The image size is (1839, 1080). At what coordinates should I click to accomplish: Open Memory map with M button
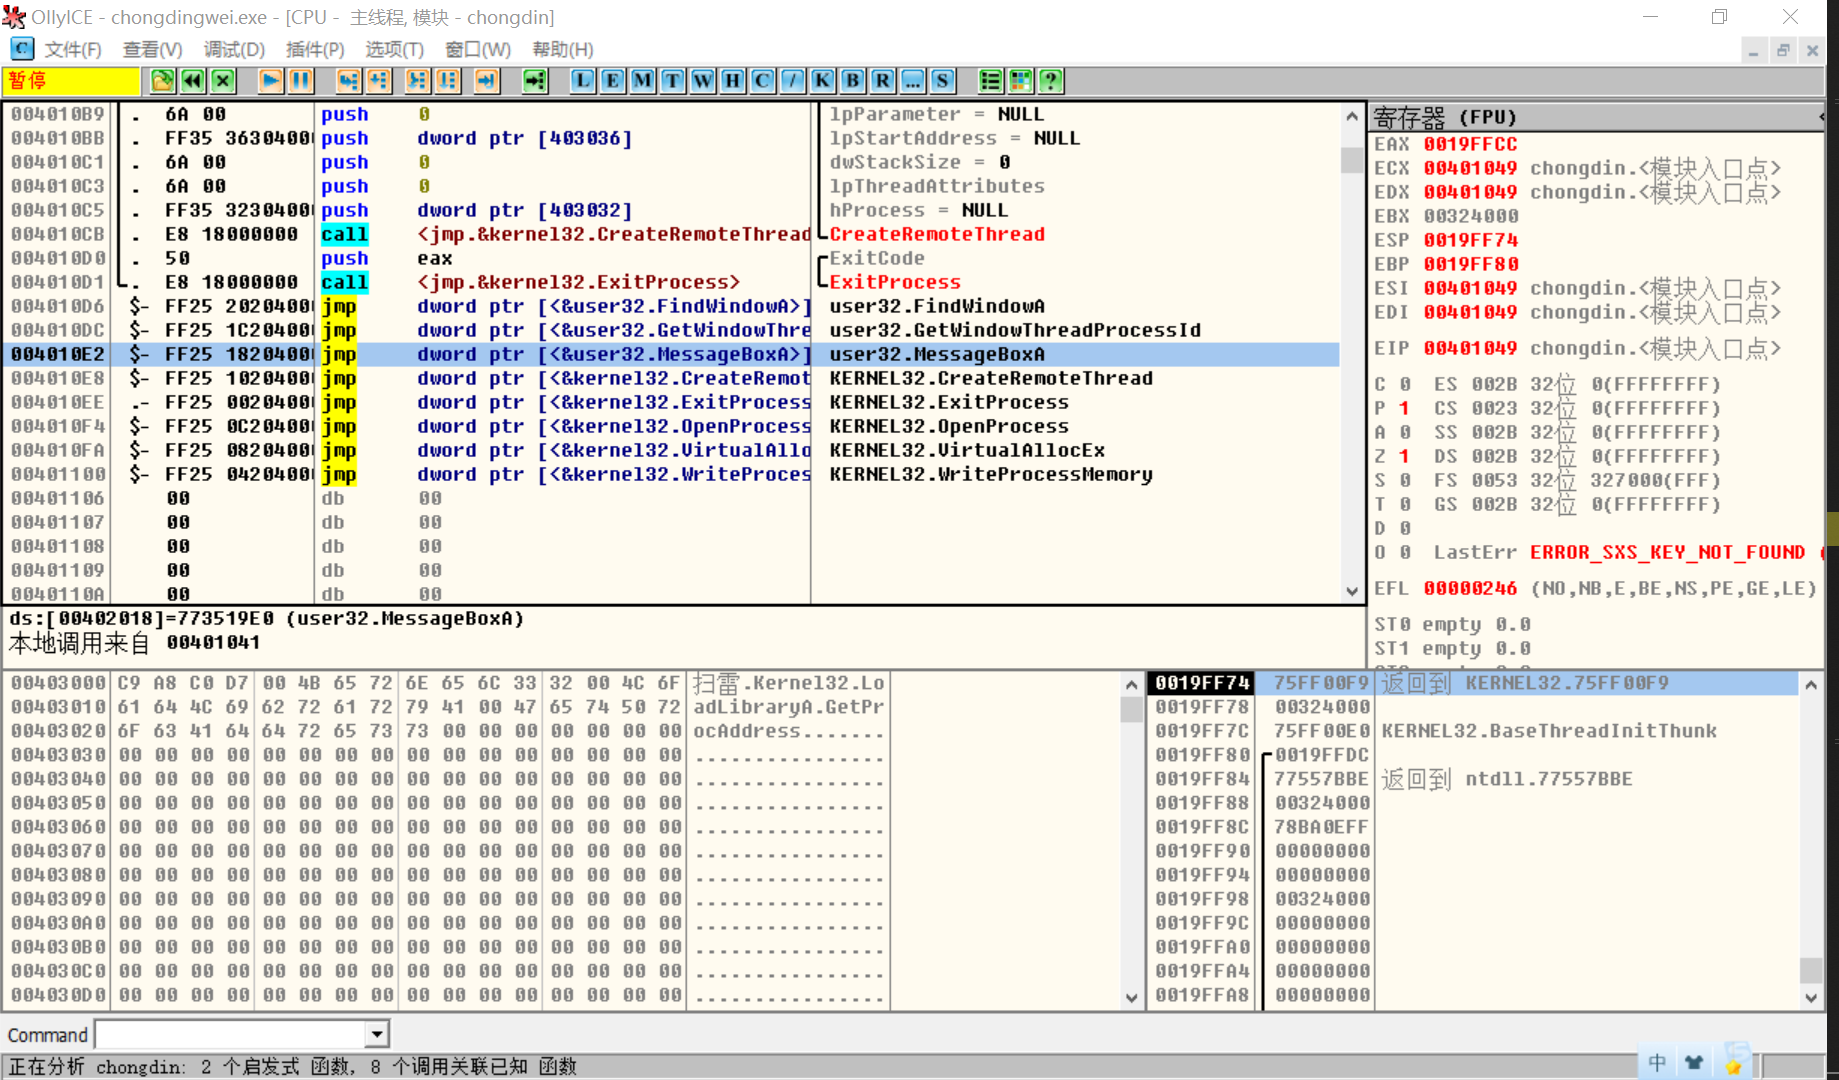coord(643,81)
